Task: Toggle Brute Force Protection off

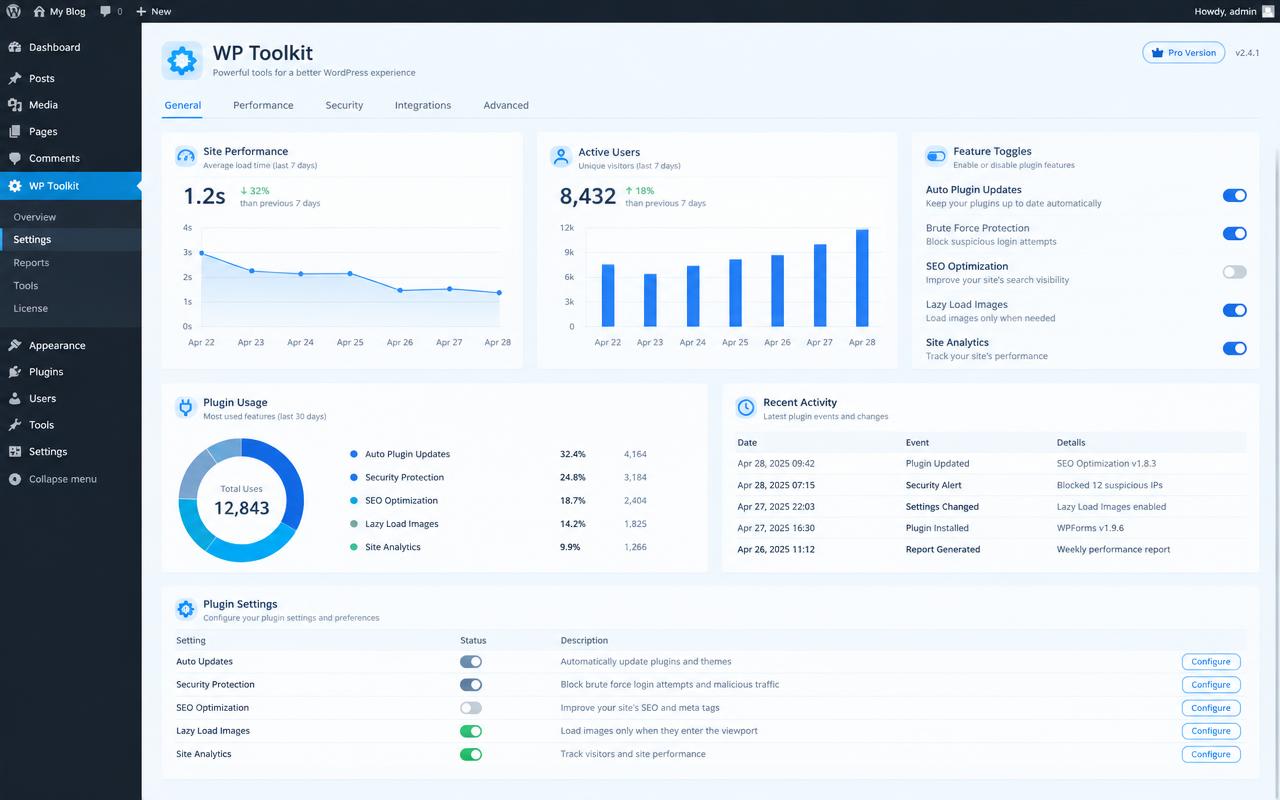Action: (1235, 234)
